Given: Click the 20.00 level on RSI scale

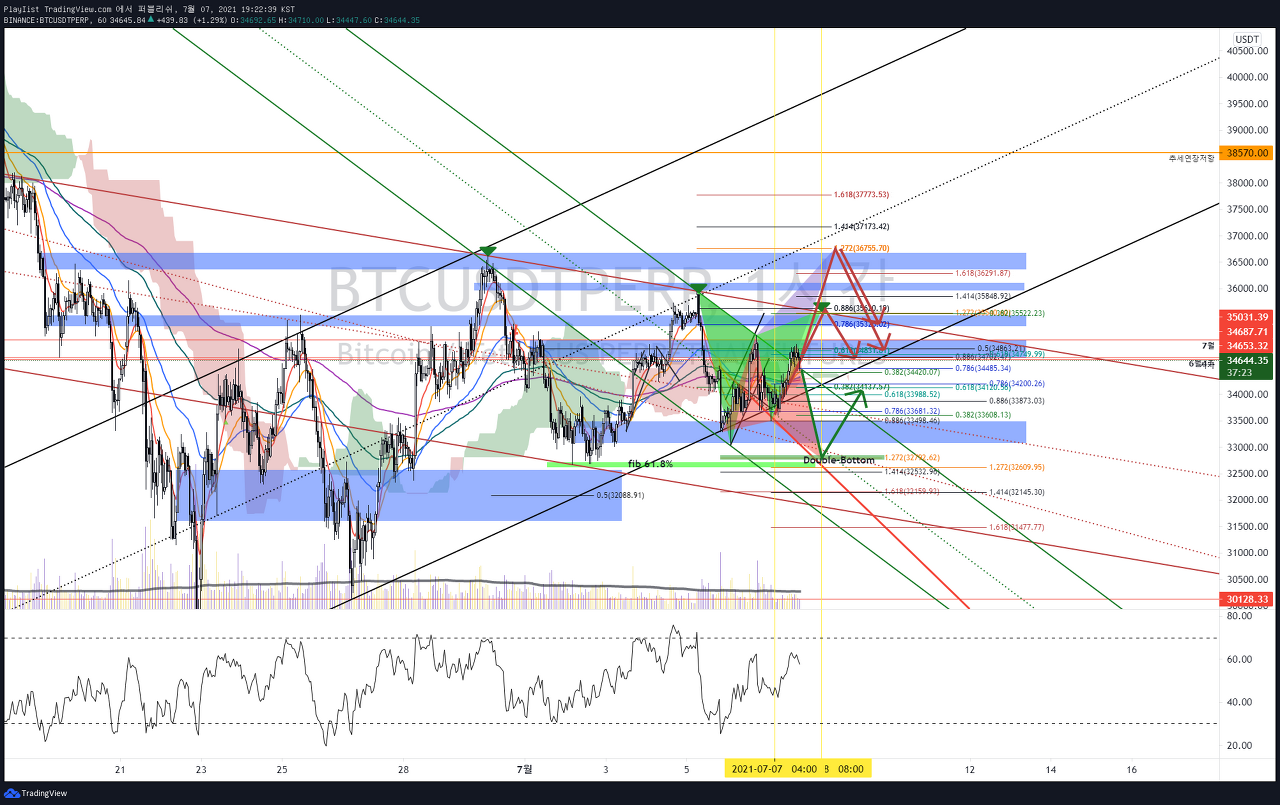Looking at the screenshot, I should tap(1237, 745).
